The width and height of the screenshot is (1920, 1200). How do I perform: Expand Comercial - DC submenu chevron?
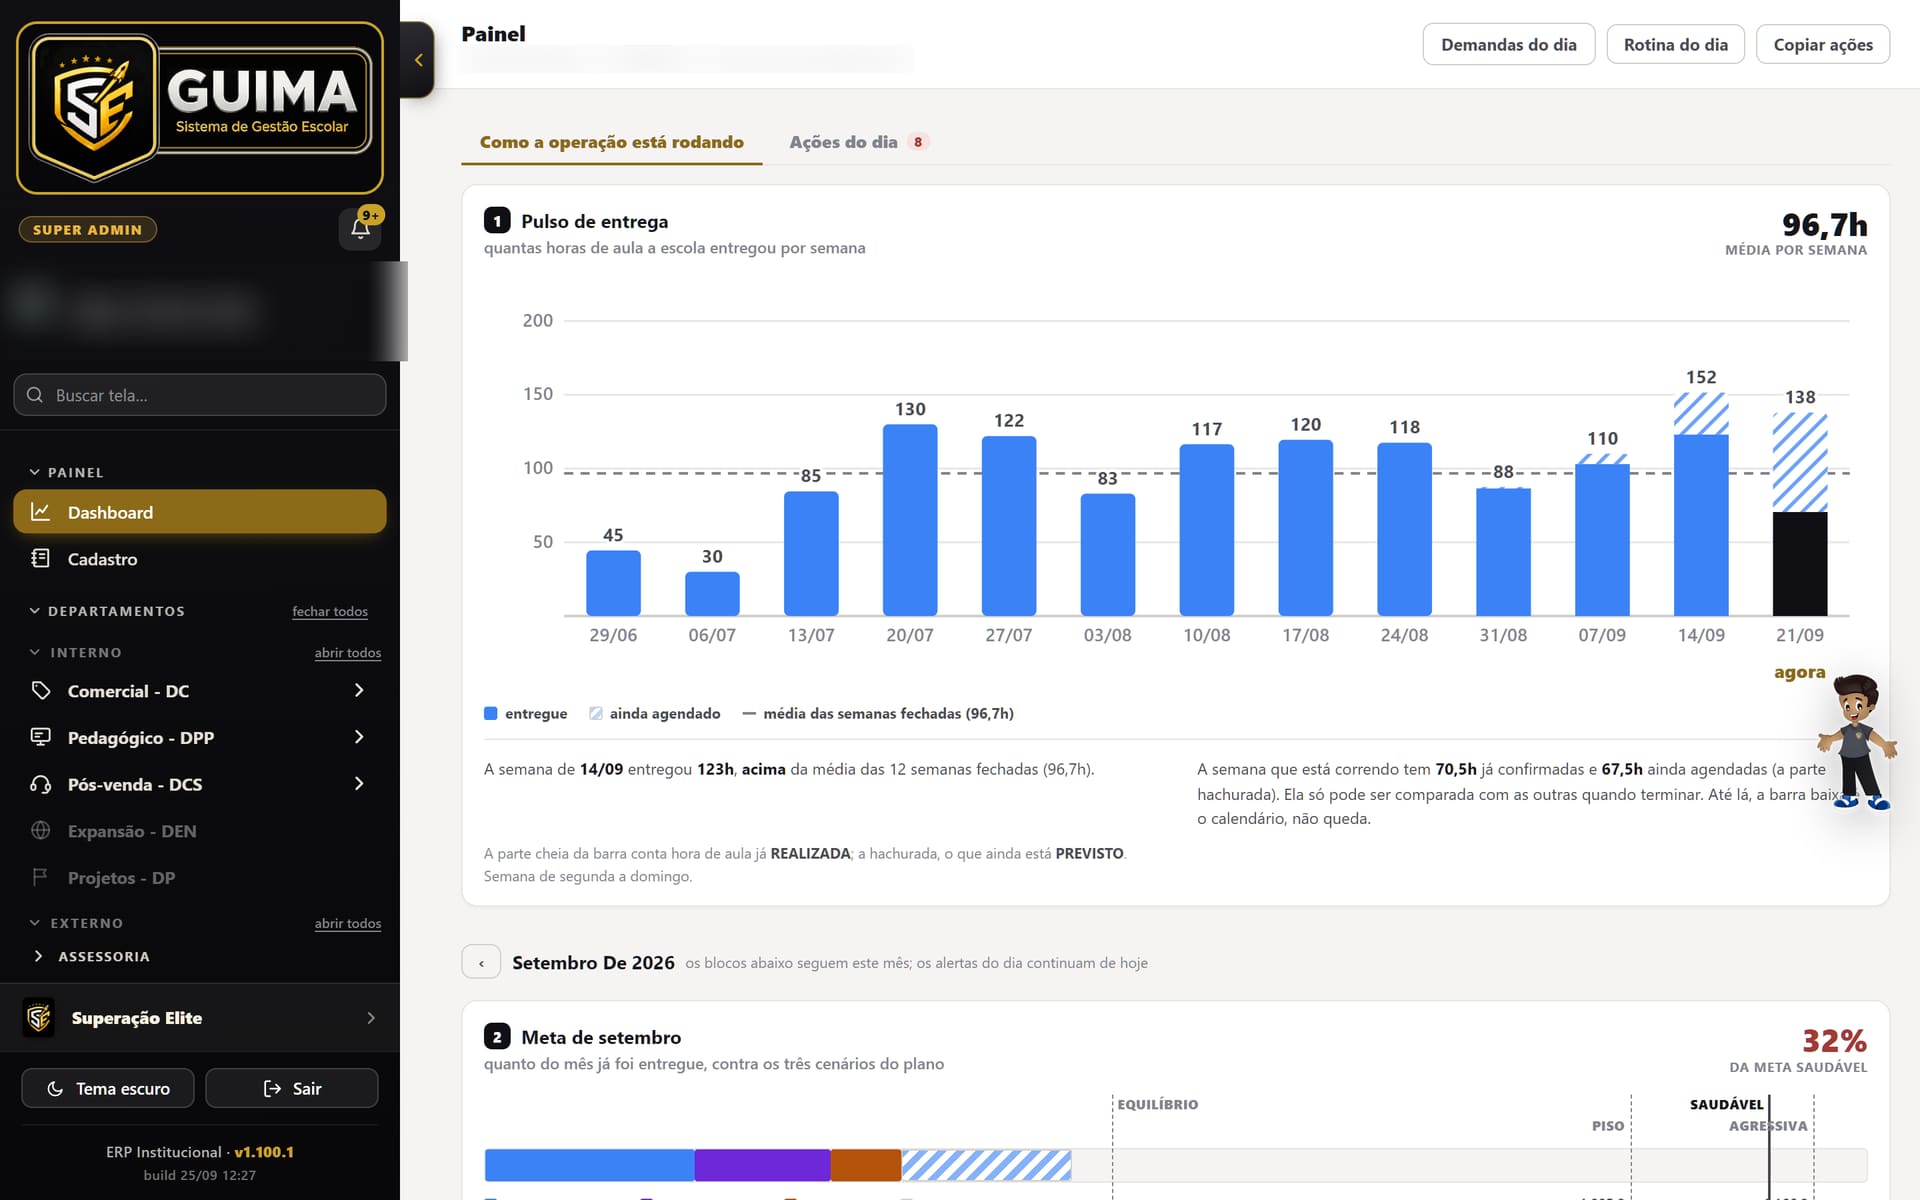[359, 691]
